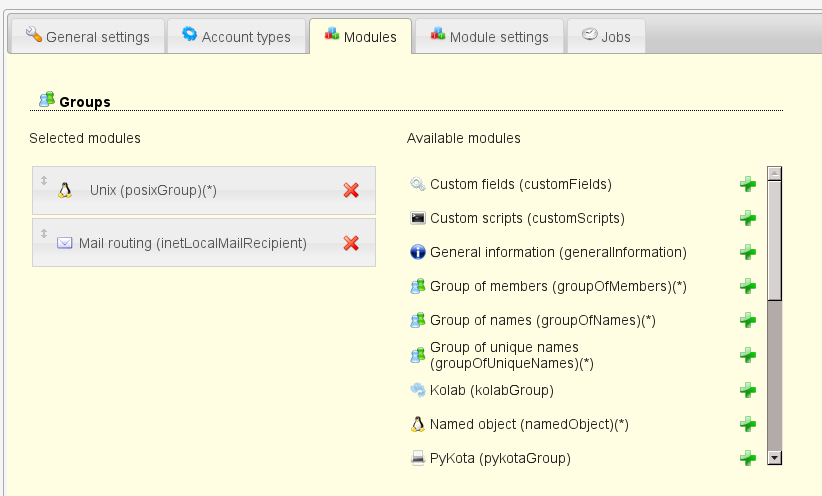This screenshot has width=822, height=496.
Task: Add the Kolab group module
Action: pos(747,390)
